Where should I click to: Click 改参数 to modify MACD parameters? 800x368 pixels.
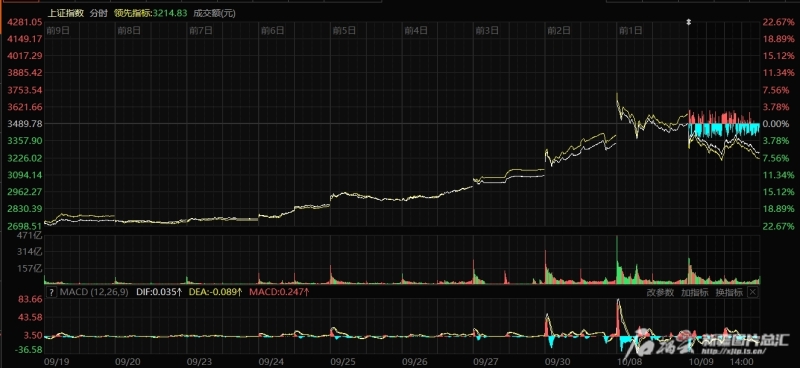[660, 292]
